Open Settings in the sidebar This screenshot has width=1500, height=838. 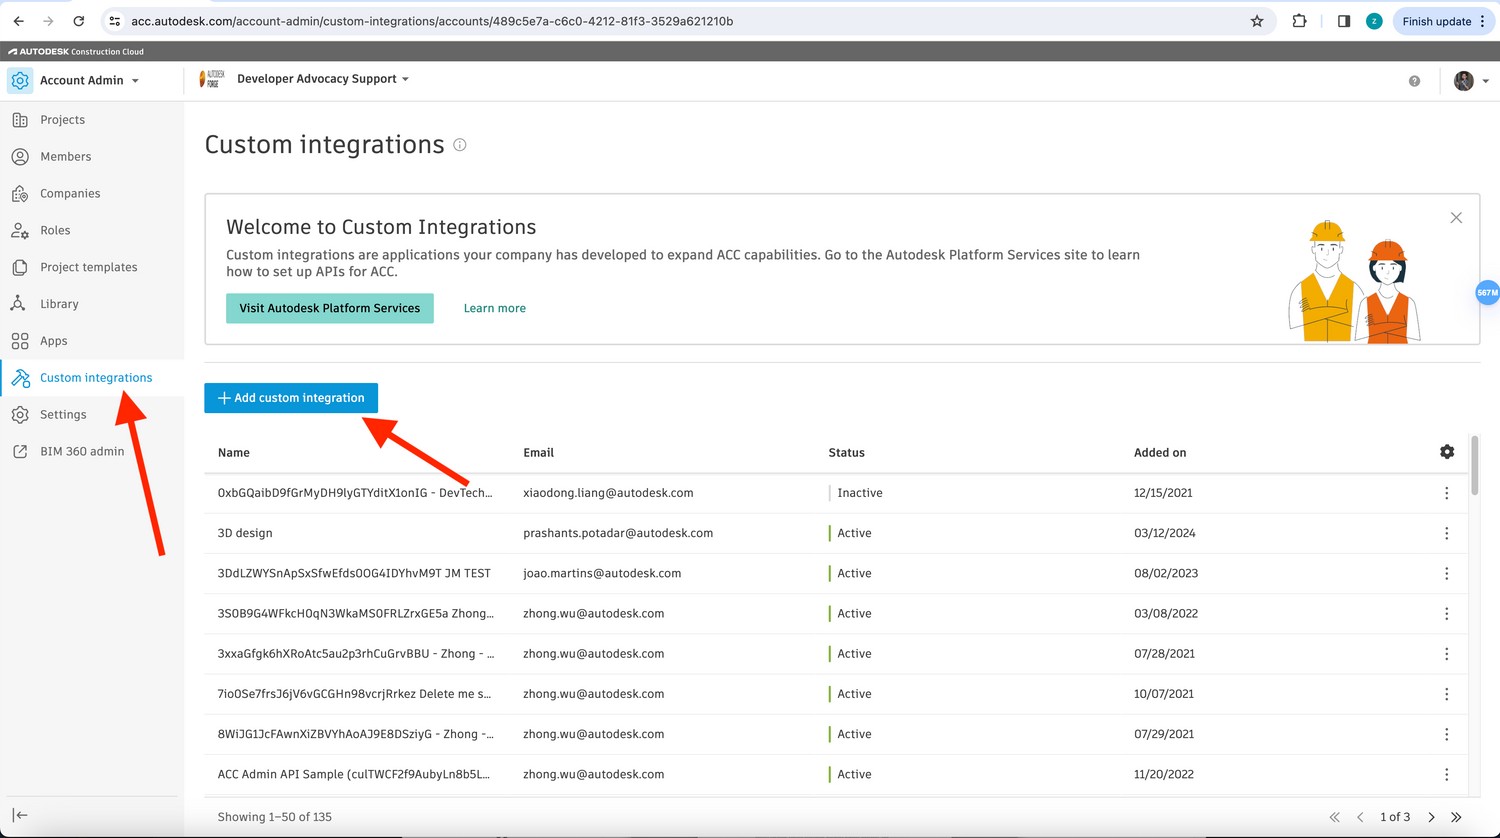(x=63, y=415)
